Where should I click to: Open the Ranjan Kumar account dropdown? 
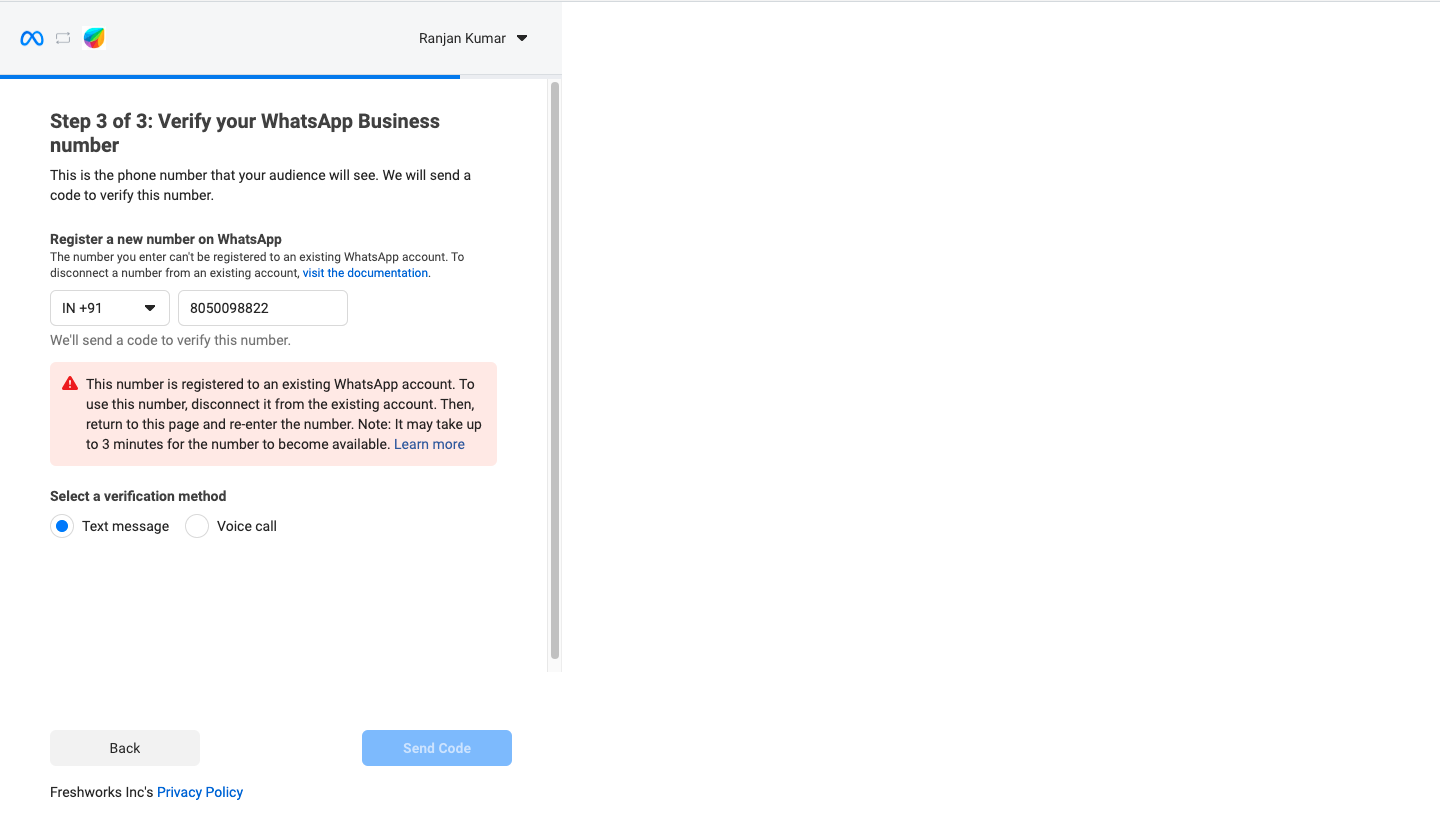click(x=473, y=38)
